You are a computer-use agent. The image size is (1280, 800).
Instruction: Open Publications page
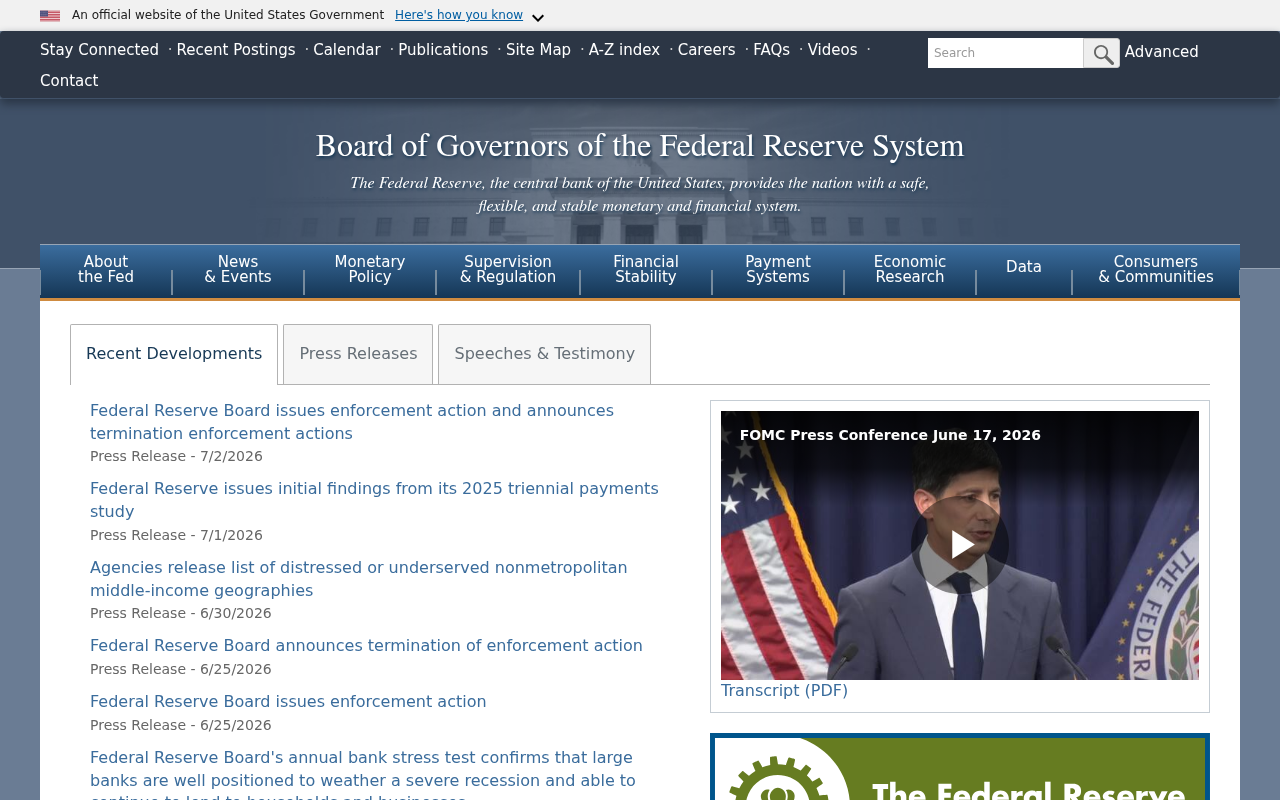click(x=443, y=50)
